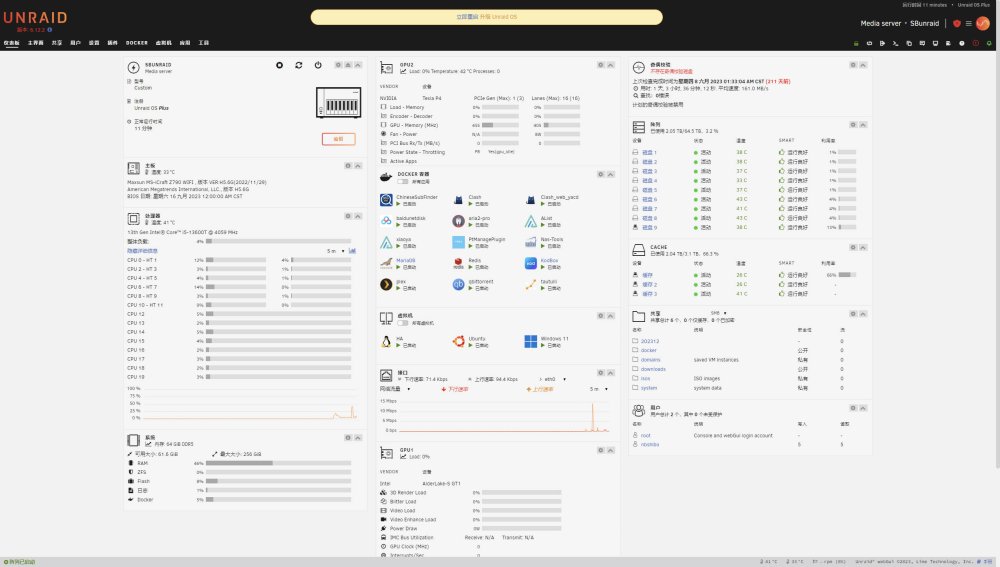Viewport: 1000px width, 567px height.
Task: Collapse the SBUNRAID server card
Action: click(358, 65)
